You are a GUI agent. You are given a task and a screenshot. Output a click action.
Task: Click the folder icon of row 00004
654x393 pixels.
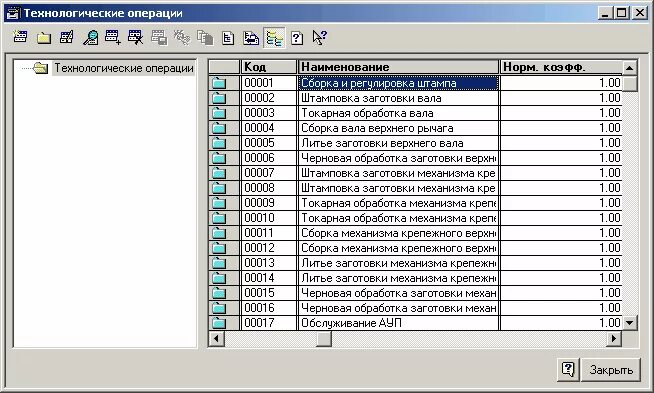pos(219,128)
